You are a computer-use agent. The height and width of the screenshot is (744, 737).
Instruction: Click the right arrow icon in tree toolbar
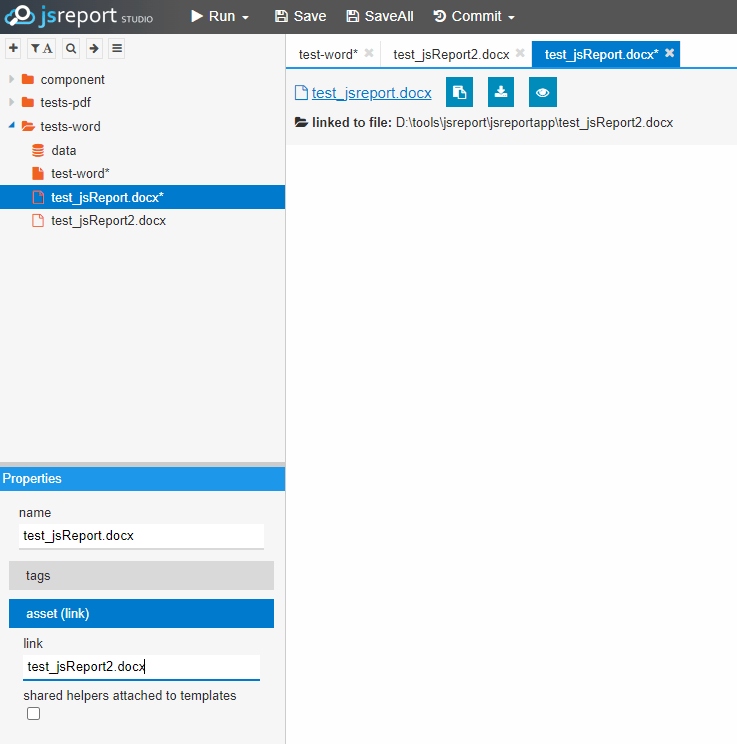[x=94, y=48]
